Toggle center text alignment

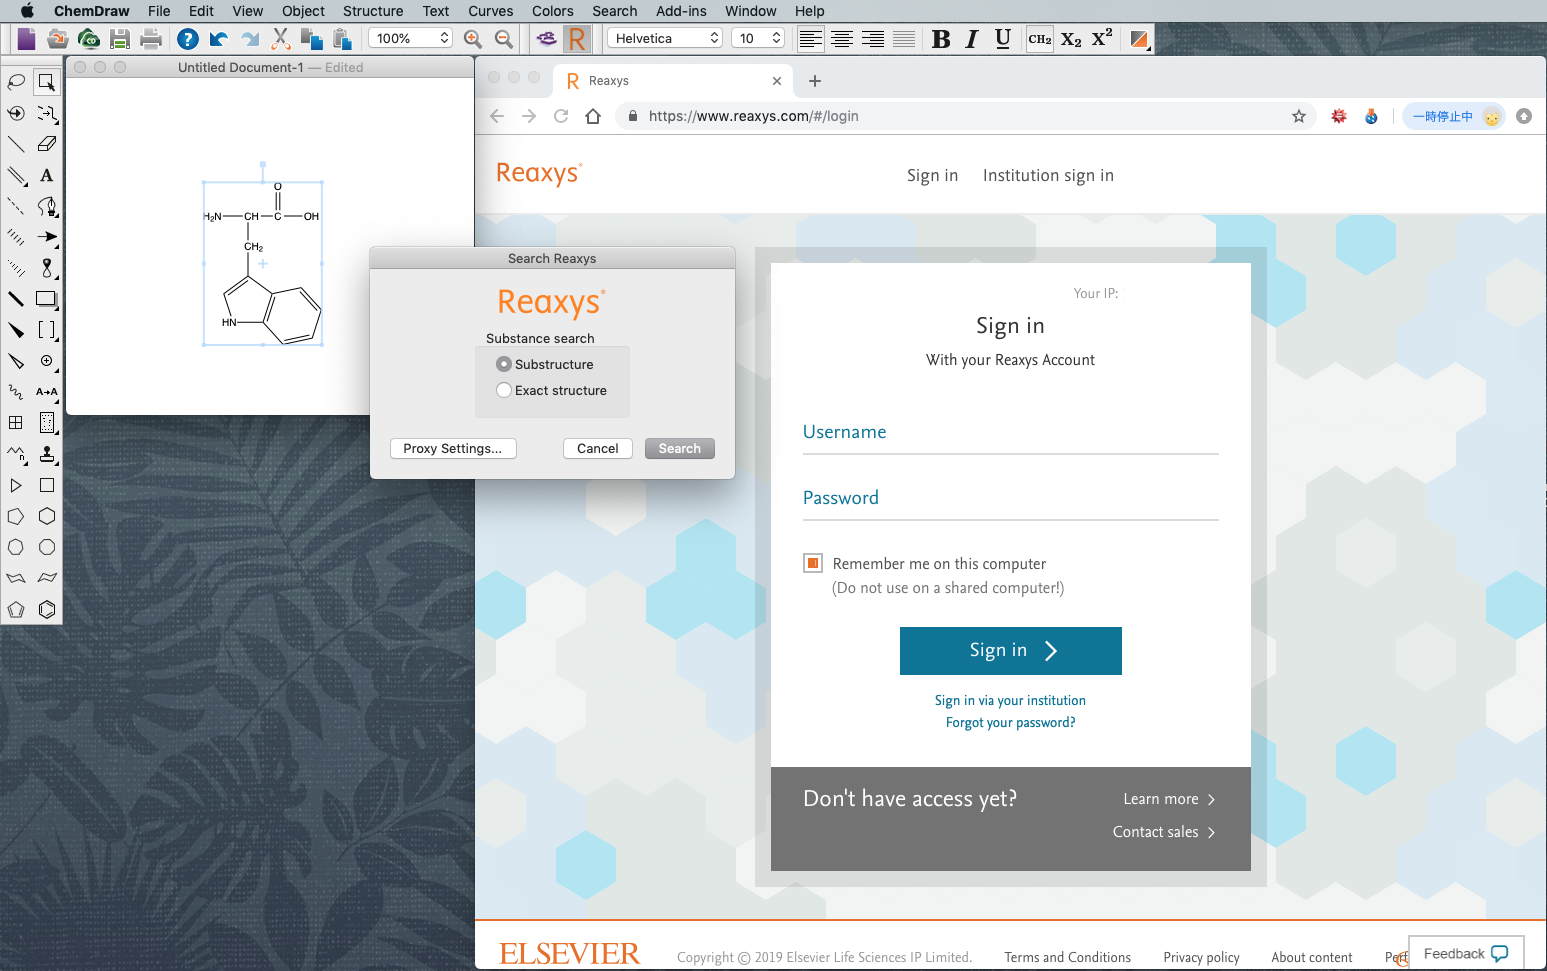point(842,39)
